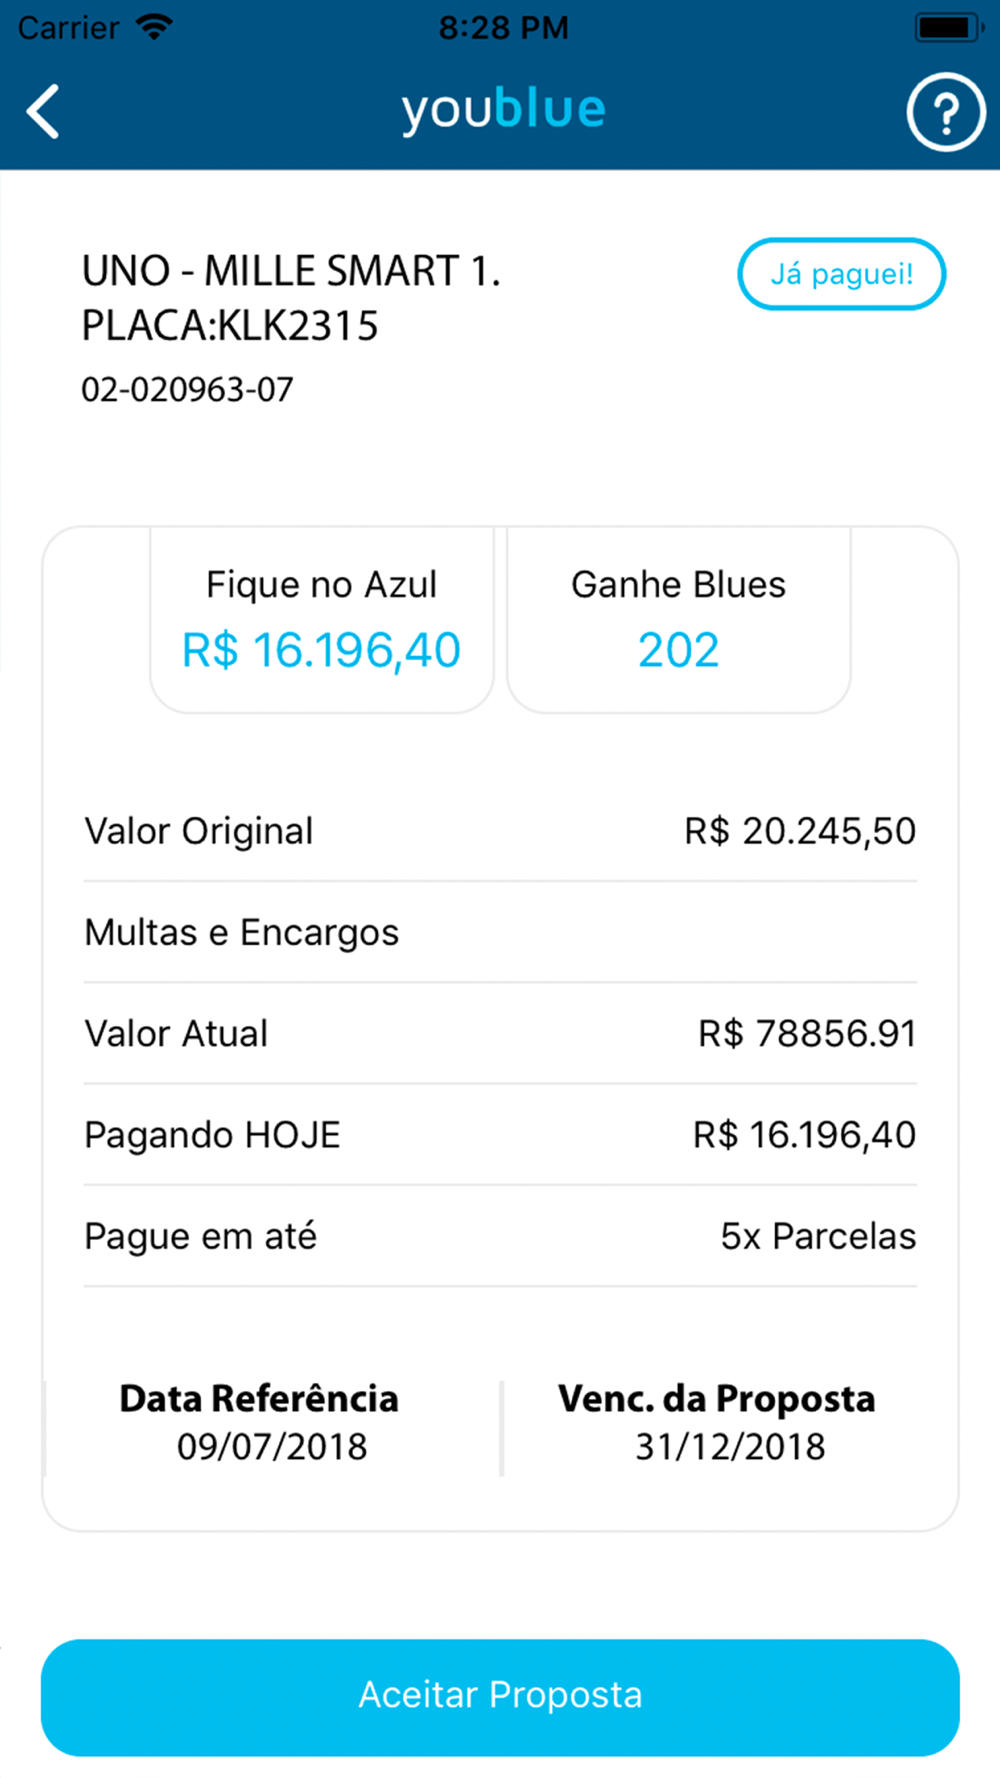Open the Pague em até parcelas option

500,1236
